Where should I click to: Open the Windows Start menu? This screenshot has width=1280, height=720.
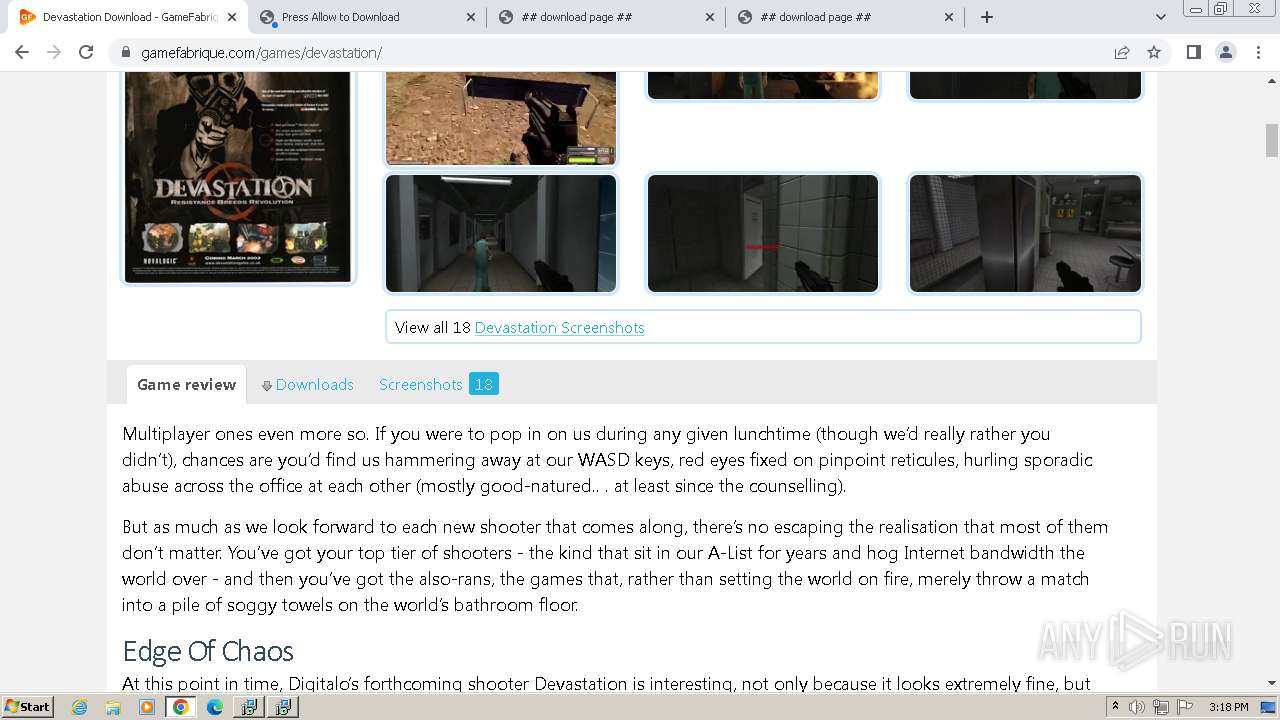27,706
